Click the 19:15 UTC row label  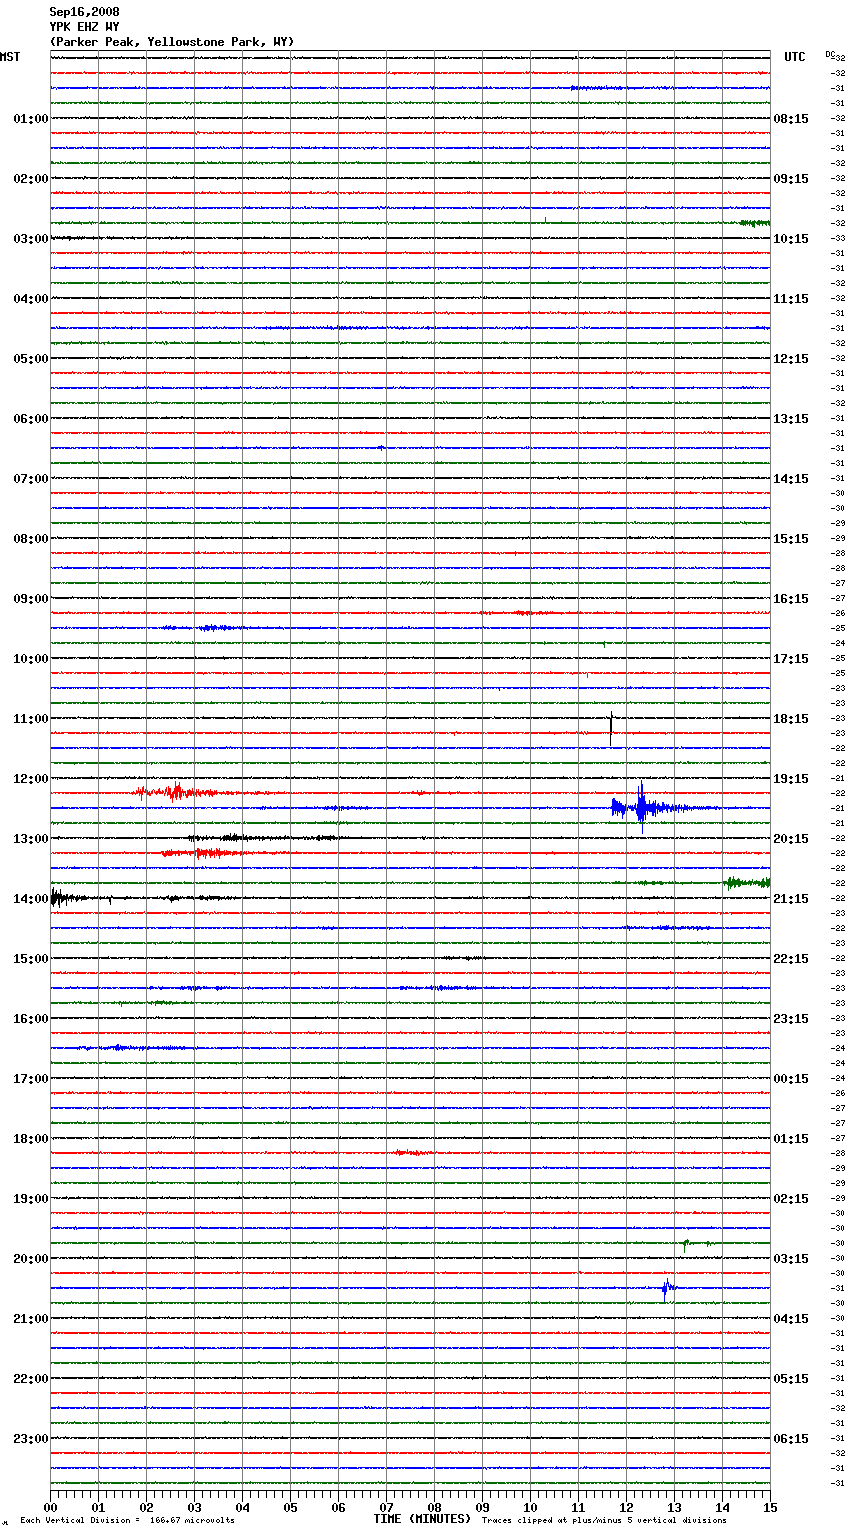point(791,779)
